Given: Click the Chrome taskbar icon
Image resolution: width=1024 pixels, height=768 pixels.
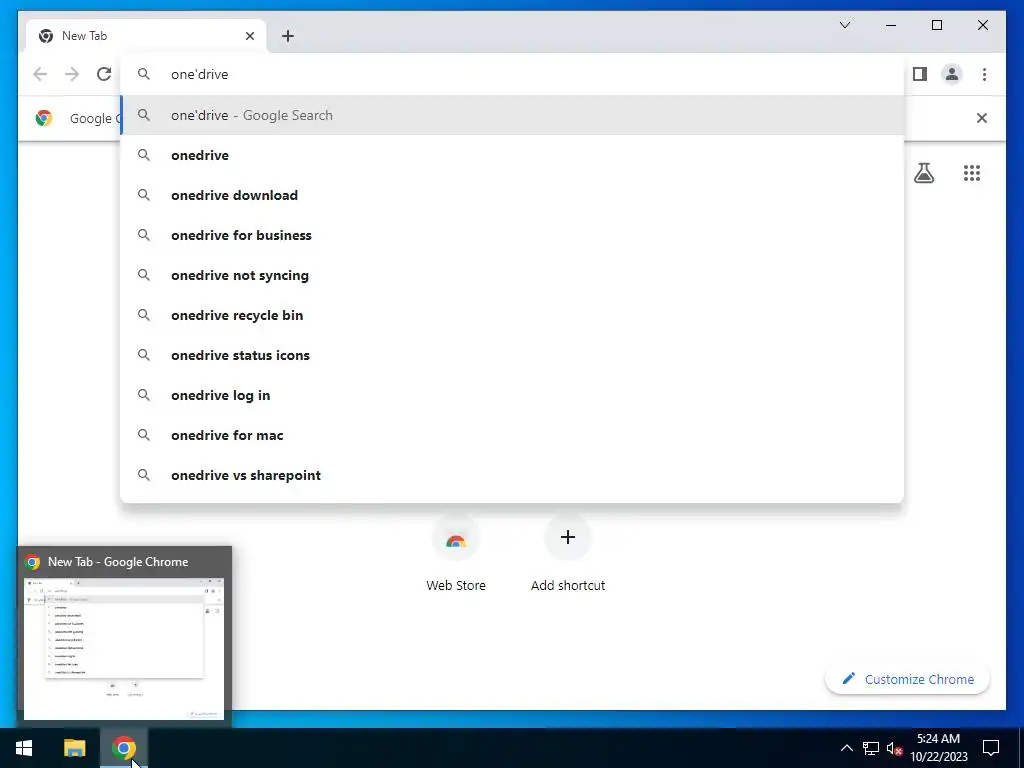Looking at the screenshot, I should [123, 748].
